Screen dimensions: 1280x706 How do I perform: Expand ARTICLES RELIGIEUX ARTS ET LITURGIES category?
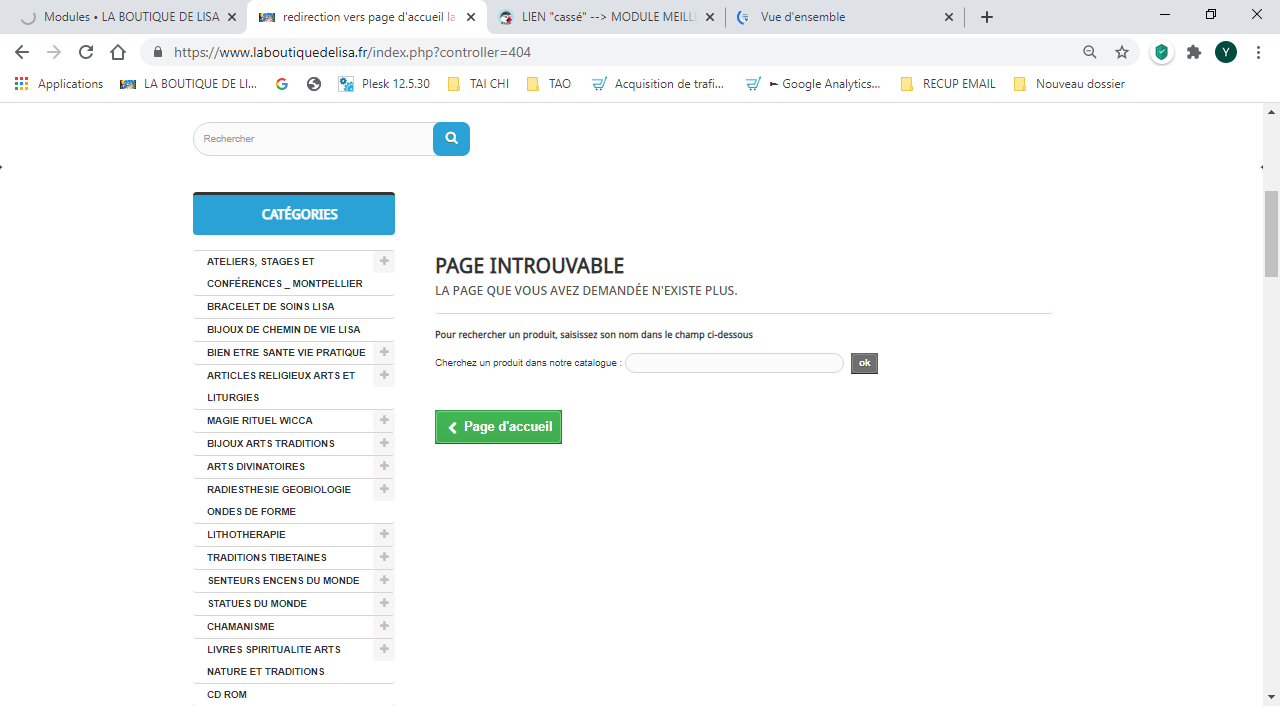click(x=384, y=375)
